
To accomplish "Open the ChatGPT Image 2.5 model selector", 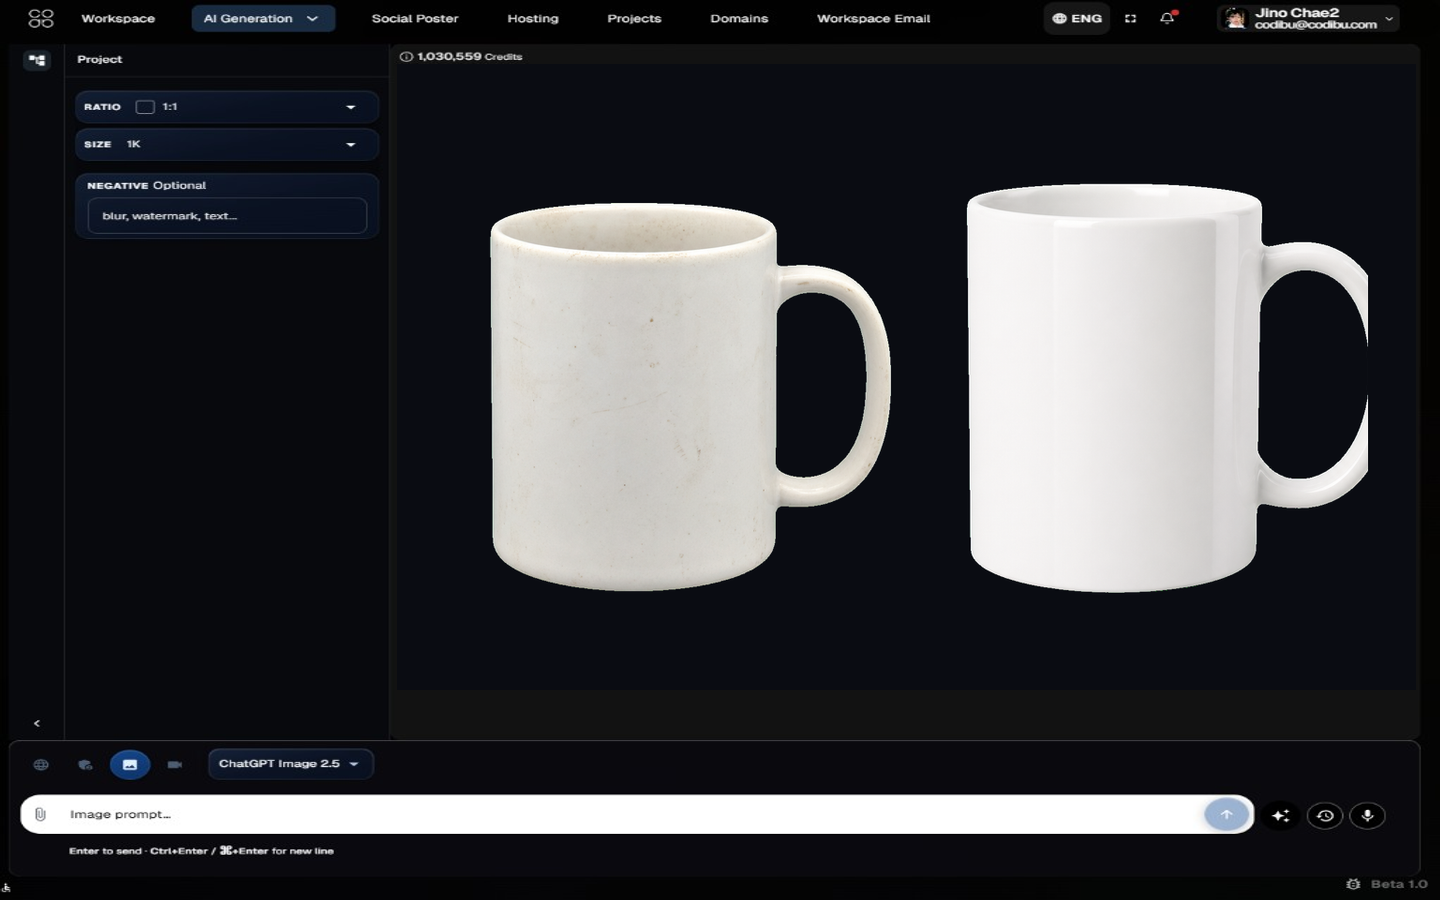I will [290, 764].
